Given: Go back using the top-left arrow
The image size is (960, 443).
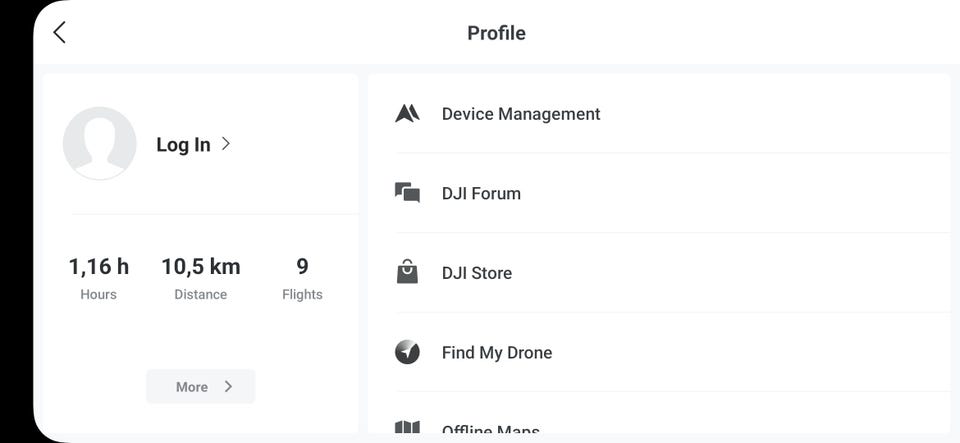Looking at the screenshot, I should [x=59, y=32].
